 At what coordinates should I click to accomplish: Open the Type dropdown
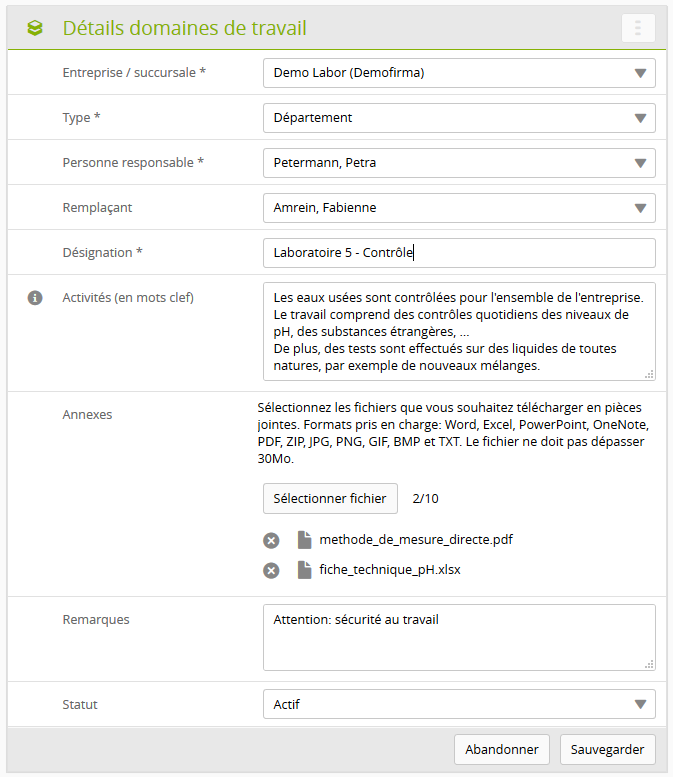point(459,118)
